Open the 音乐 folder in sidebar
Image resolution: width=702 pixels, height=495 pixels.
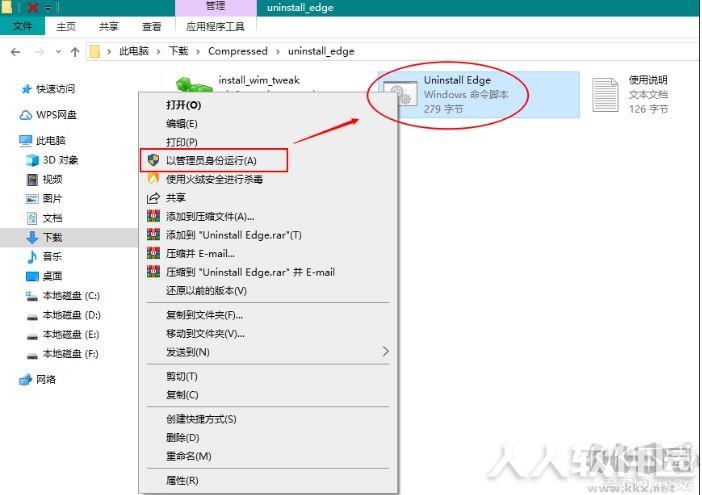(44, 256)
